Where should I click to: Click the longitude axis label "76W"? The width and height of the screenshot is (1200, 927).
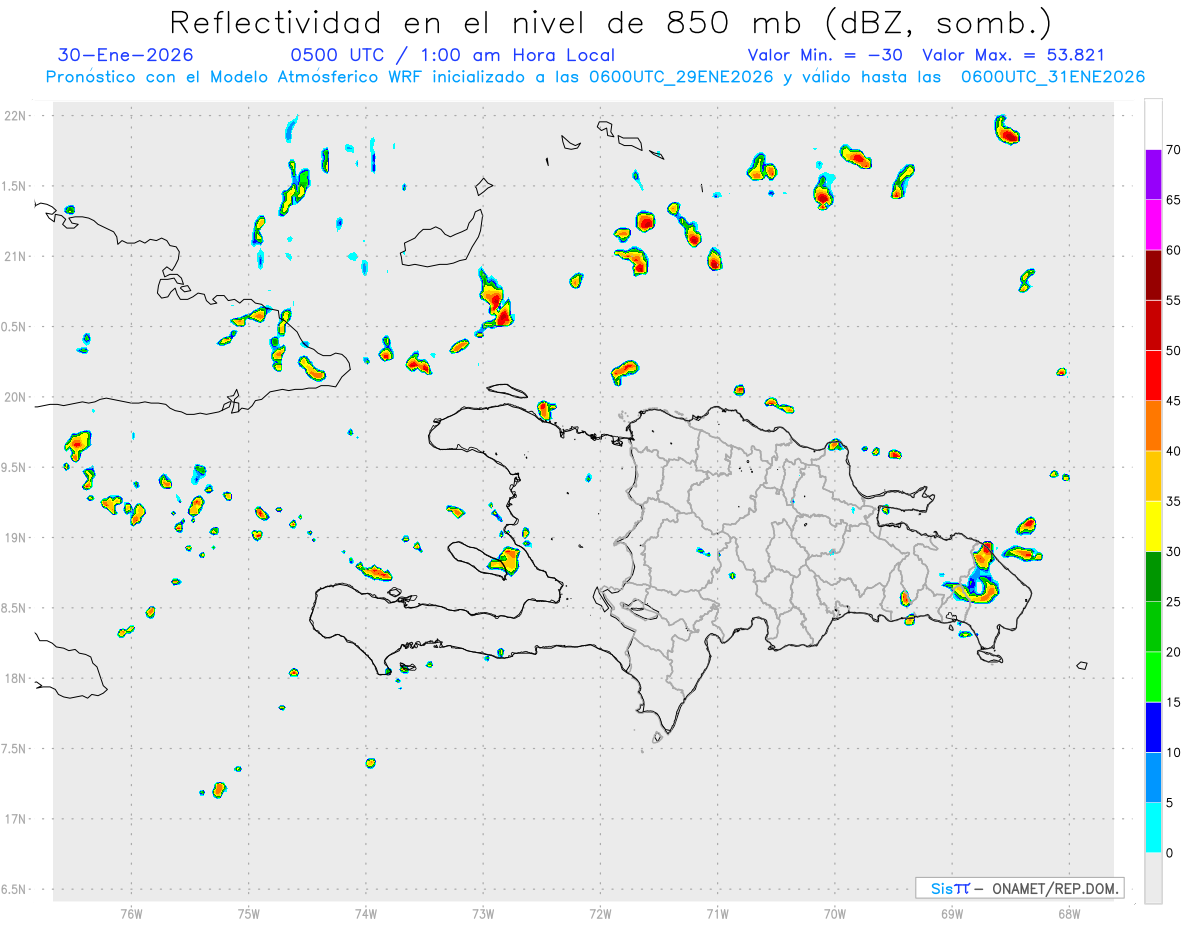pyautogui.click(x=131, y=913)
